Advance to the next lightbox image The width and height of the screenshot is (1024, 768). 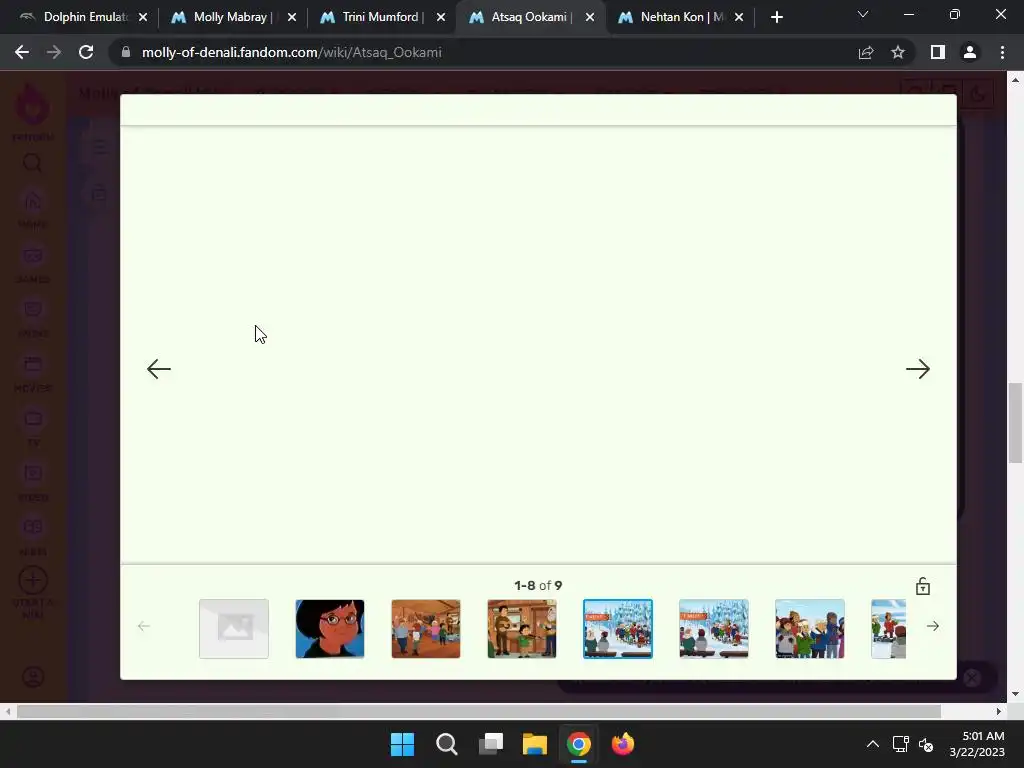click(x=918, y=369)
